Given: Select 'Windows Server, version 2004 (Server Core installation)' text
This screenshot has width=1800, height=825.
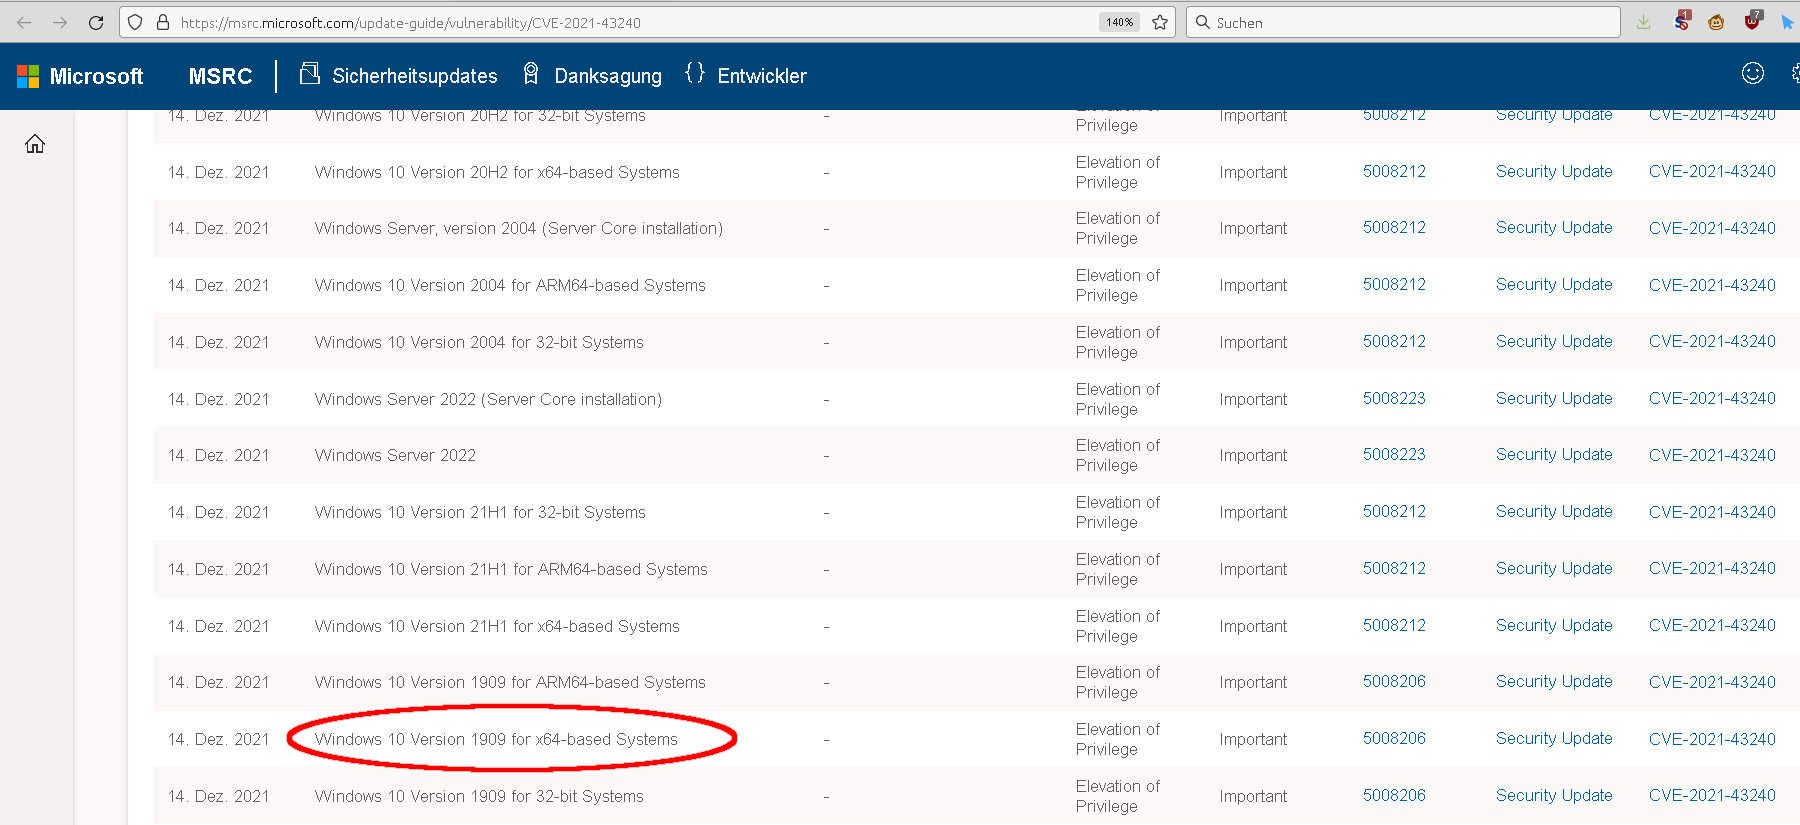Looking at the screenshot, I should pos(519,228).
